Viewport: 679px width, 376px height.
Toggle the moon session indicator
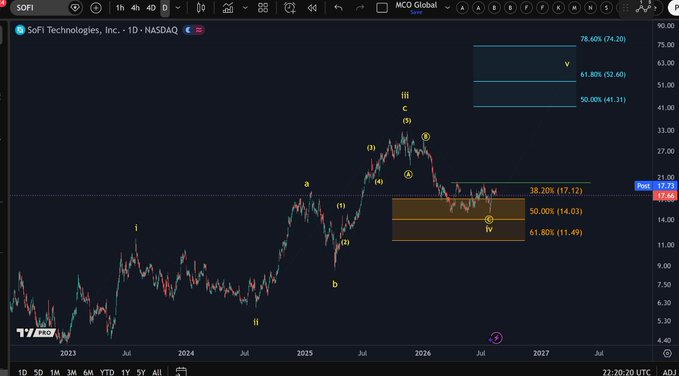click(x=188, y=30)
